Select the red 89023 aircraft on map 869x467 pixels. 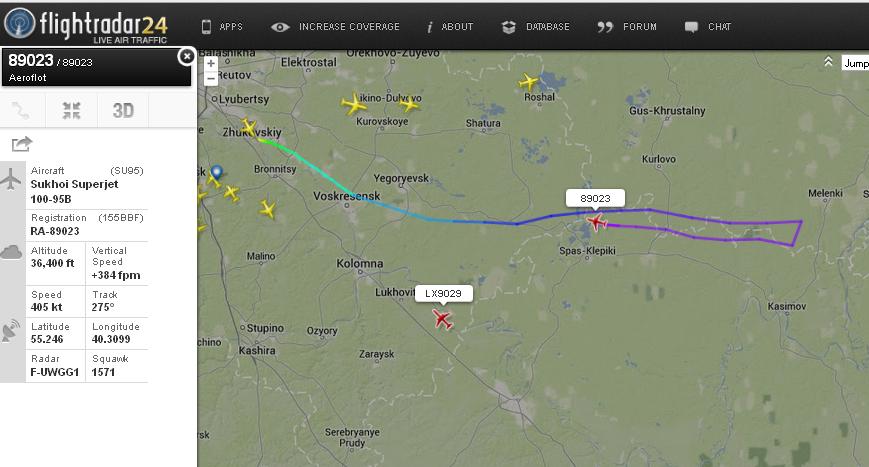[596, 222]
